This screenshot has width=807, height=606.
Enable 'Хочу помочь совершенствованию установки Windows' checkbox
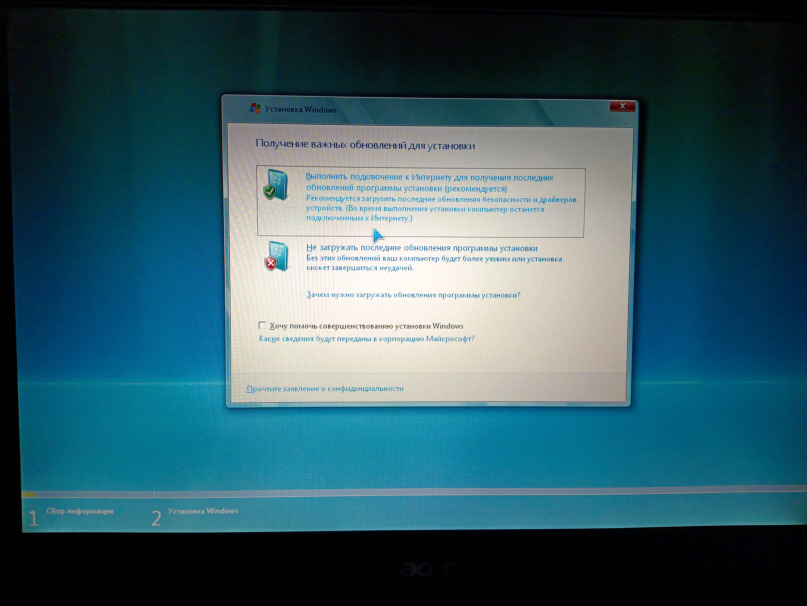pyautogui.click(x=262, y=325)
